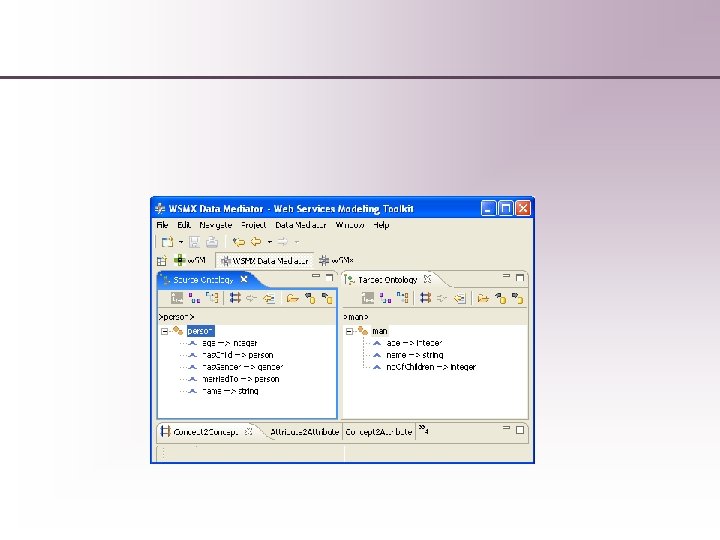Maximize the Source Ontology view
This screenshot has width=720, height=540.
(x=330, y=278)
